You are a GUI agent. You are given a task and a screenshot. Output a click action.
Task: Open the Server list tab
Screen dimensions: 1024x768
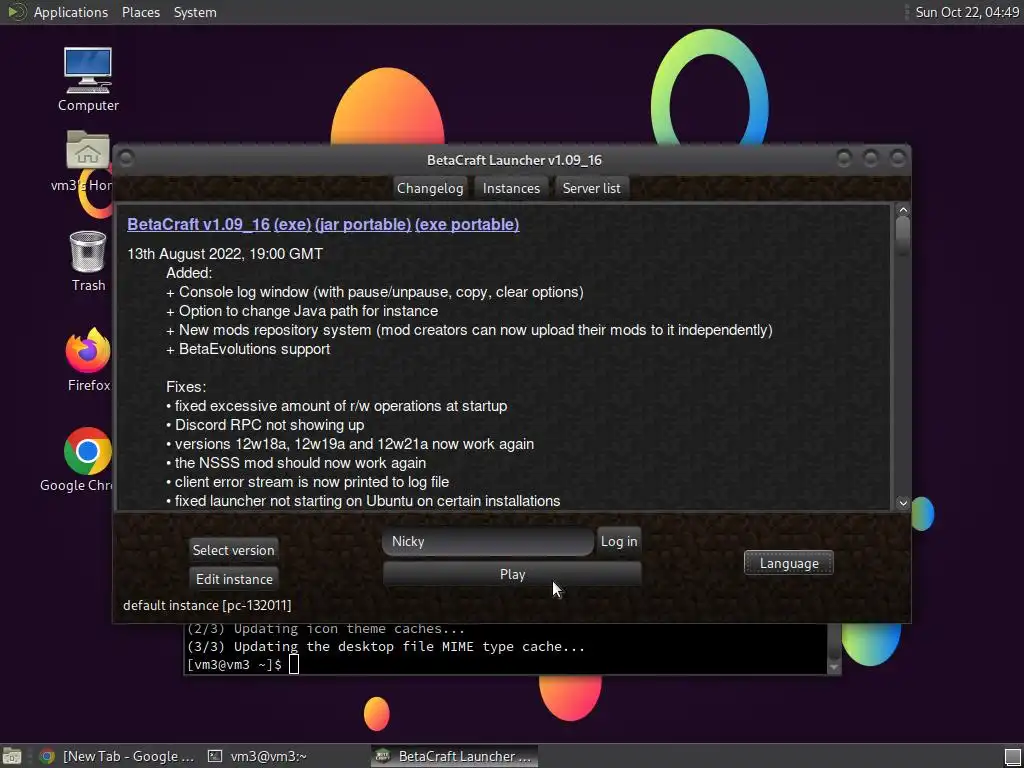(x=592, y=188)
